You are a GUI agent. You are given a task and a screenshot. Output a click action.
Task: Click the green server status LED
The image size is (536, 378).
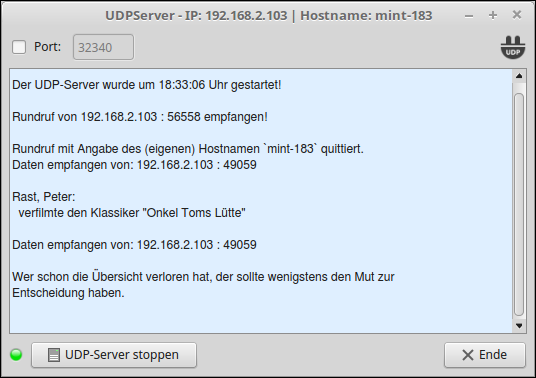coord(16,355)
